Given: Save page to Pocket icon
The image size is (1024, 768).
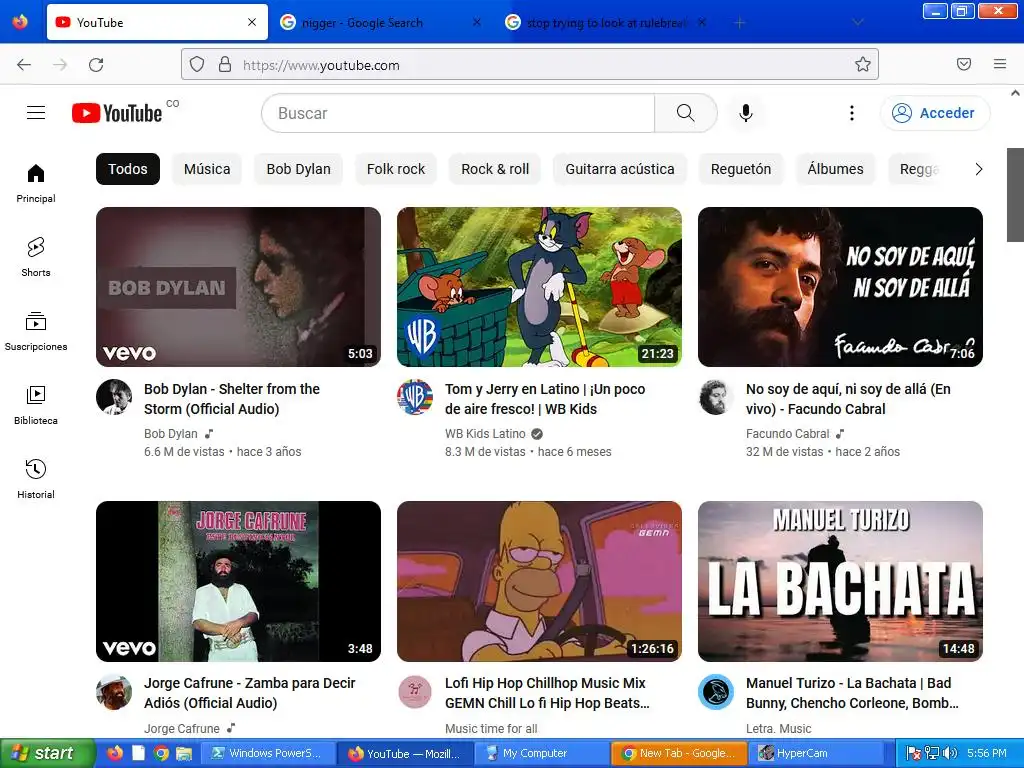Looking at the screenshot, I should point(964,64).
